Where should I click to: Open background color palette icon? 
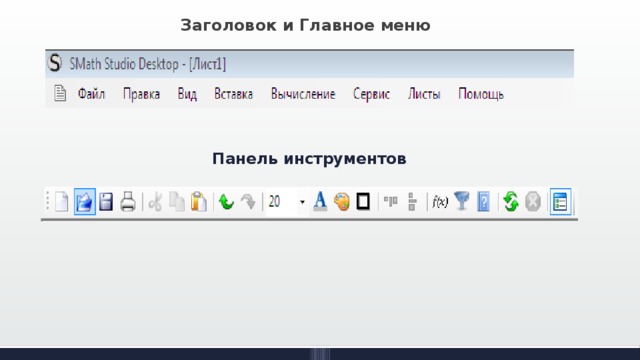[342, 202]
